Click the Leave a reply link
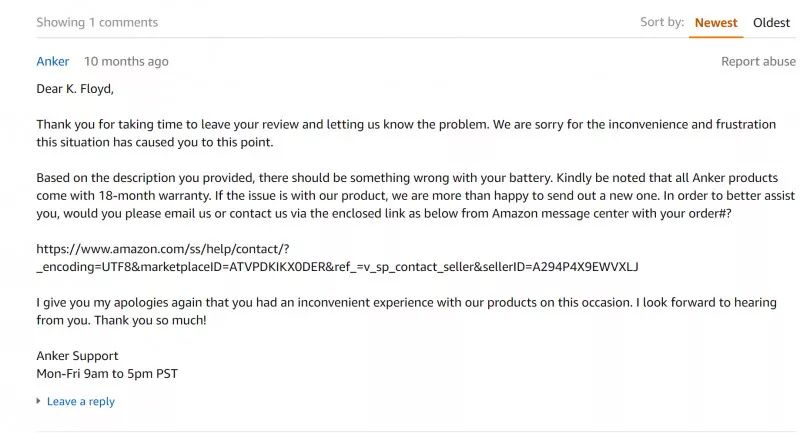Image resolution: width=800 pixels, height=433 pixels. tap(81, 402)
